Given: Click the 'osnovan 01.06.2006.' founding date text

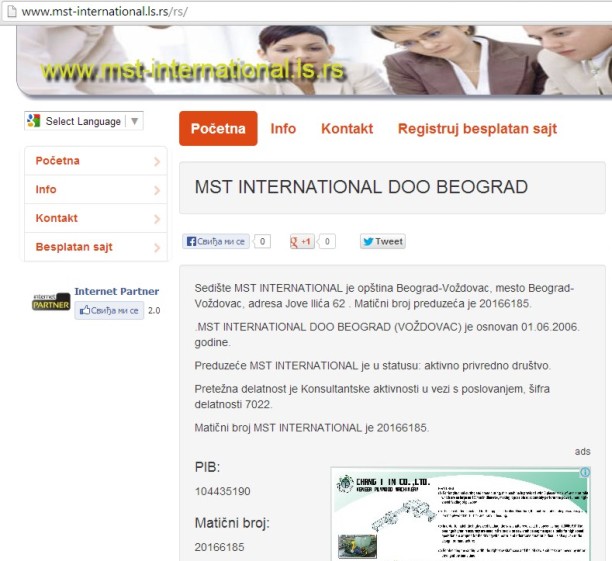Looking at the screenshot, I should coord(527,327).
